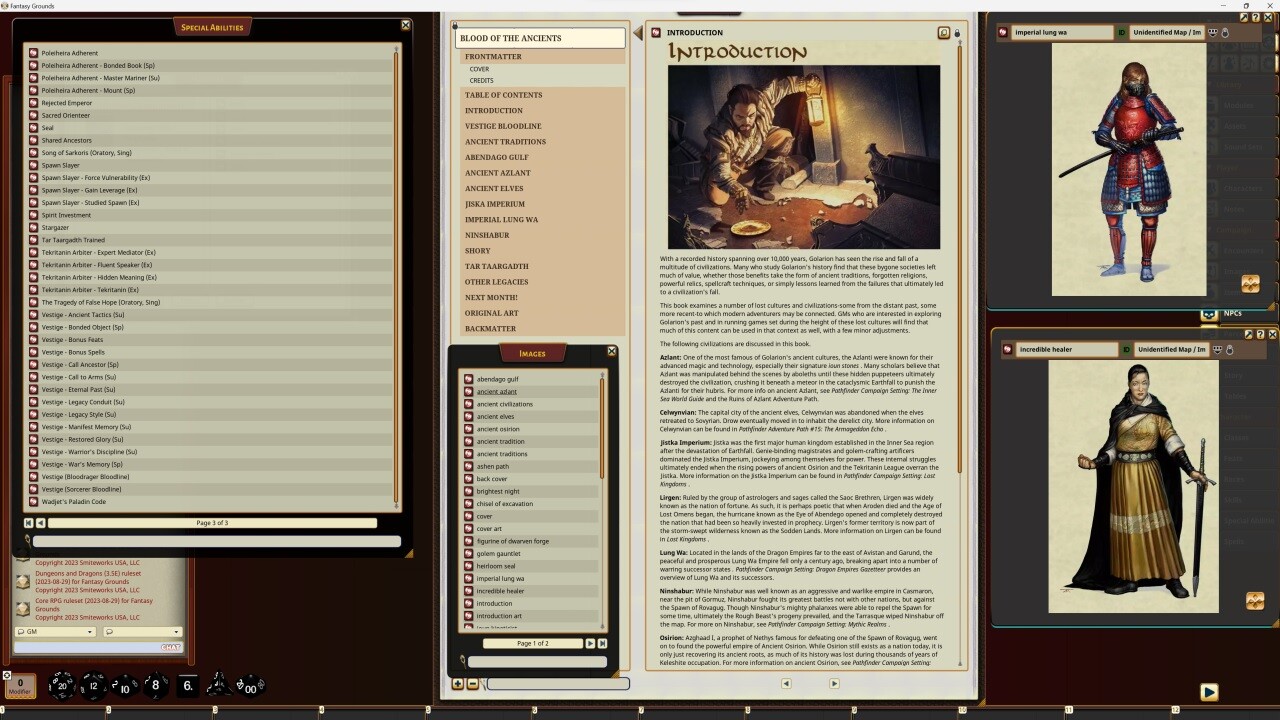This screenshot has width=1280, height=720.
Task: Switch to the NPCs sidebar tab
Action: [x=1233, y=313]
